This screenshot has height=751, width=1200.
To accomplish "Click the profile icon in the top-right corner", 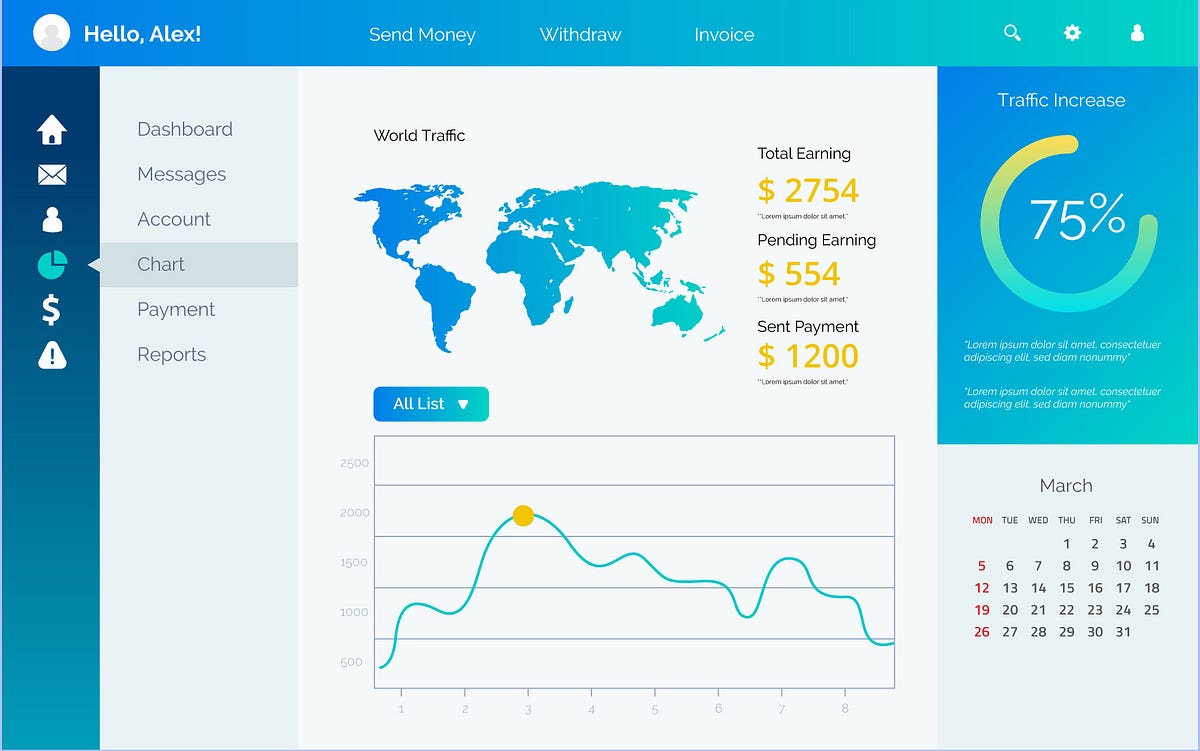I will pos(1136,33).
